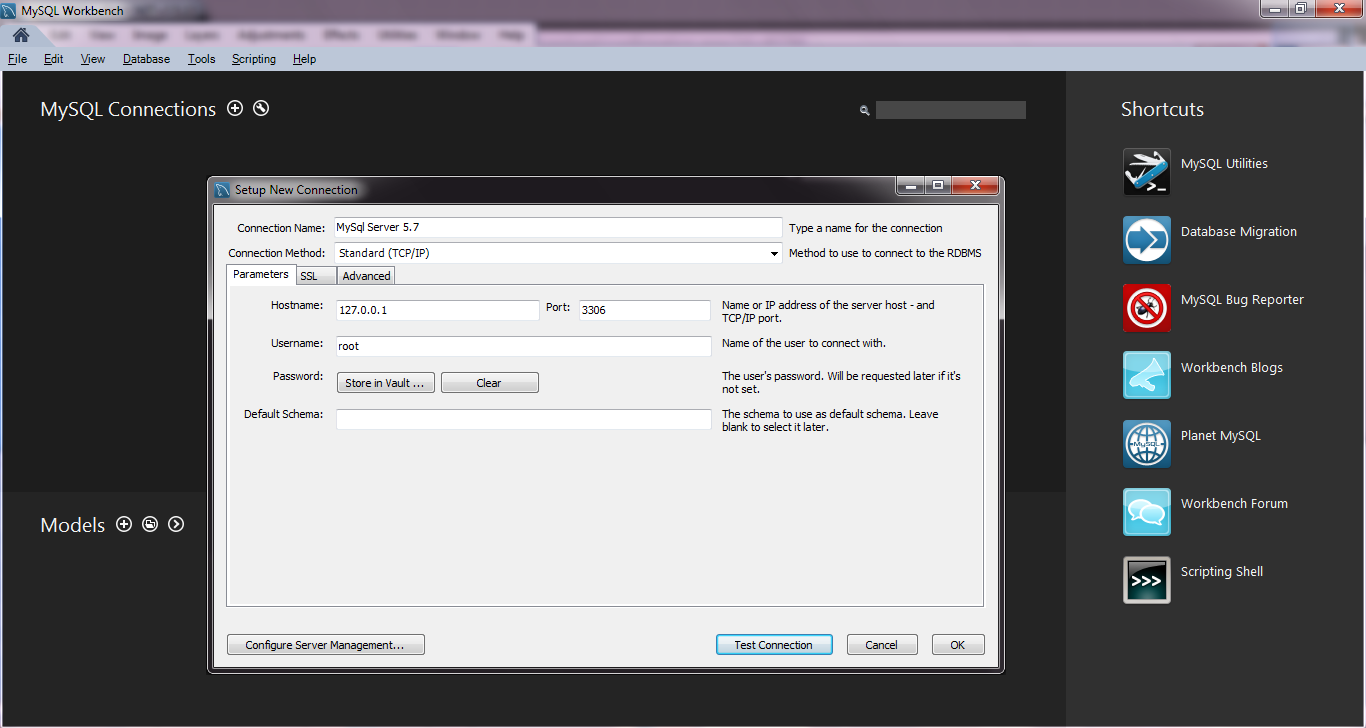Open the Database menu
This screenshot has height=728, width=1366.
pos(146,58)
